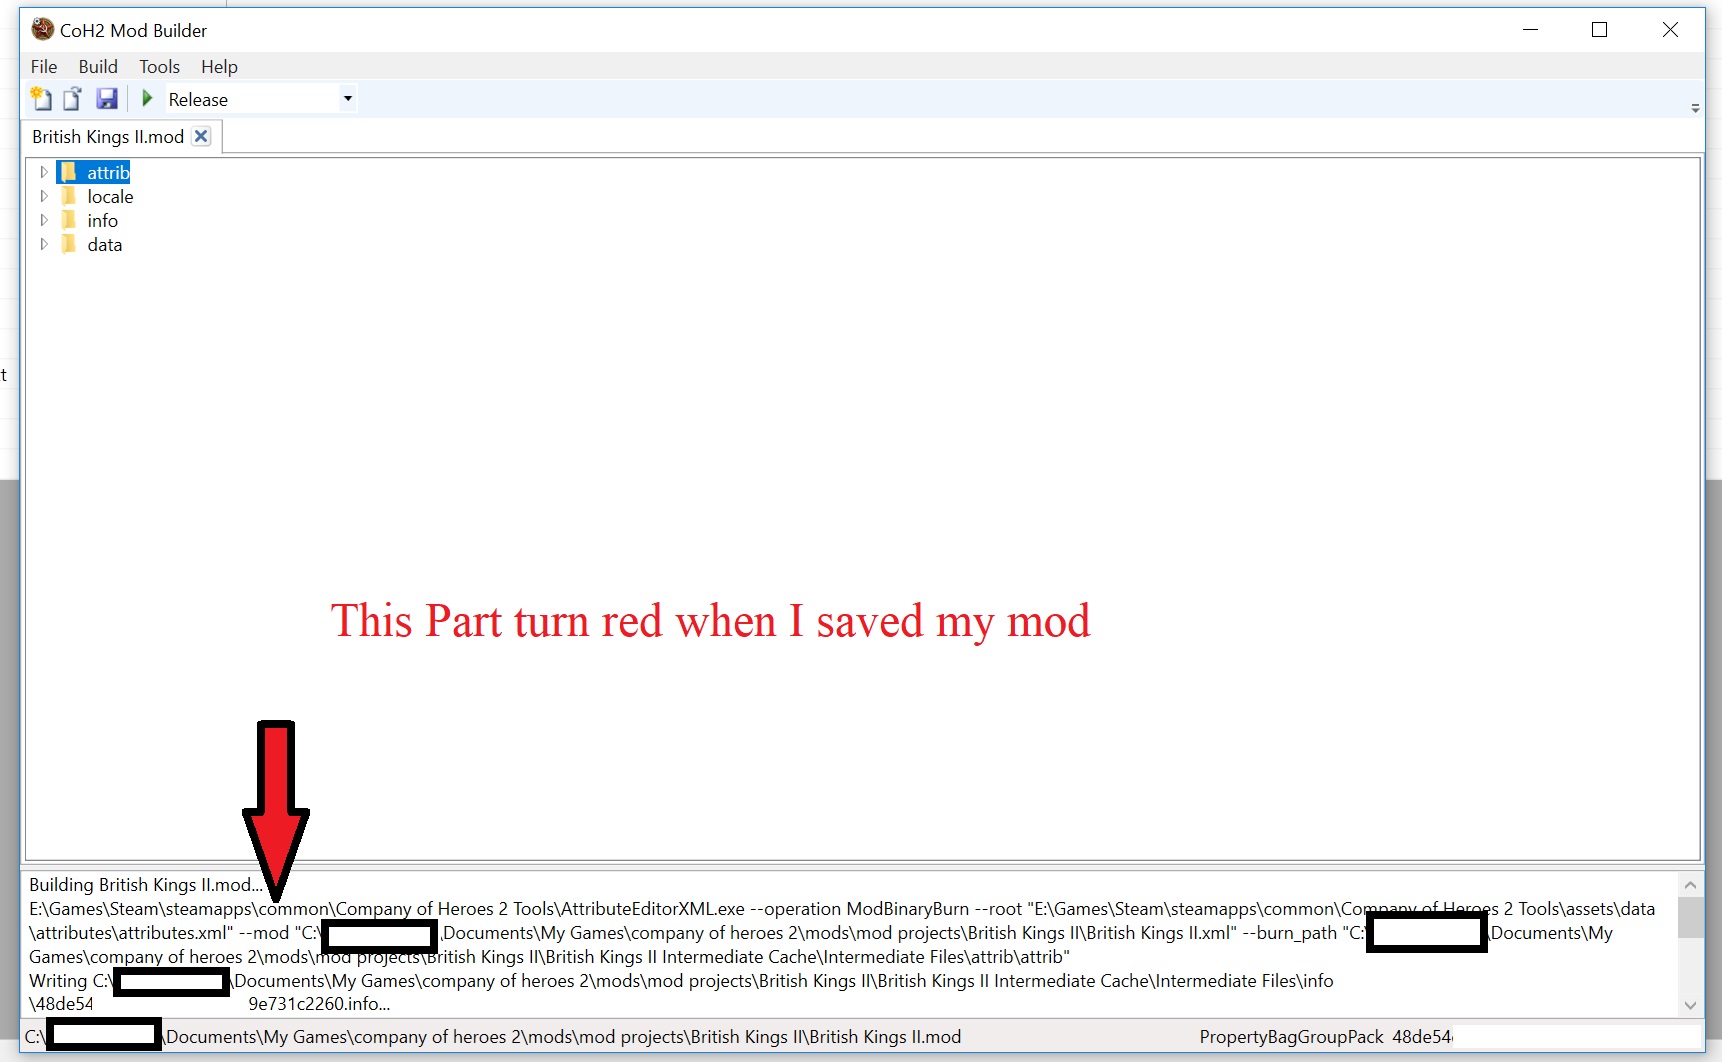Open the File menu
Viewport: 1722px width, 1062px height.
(44, 66)
